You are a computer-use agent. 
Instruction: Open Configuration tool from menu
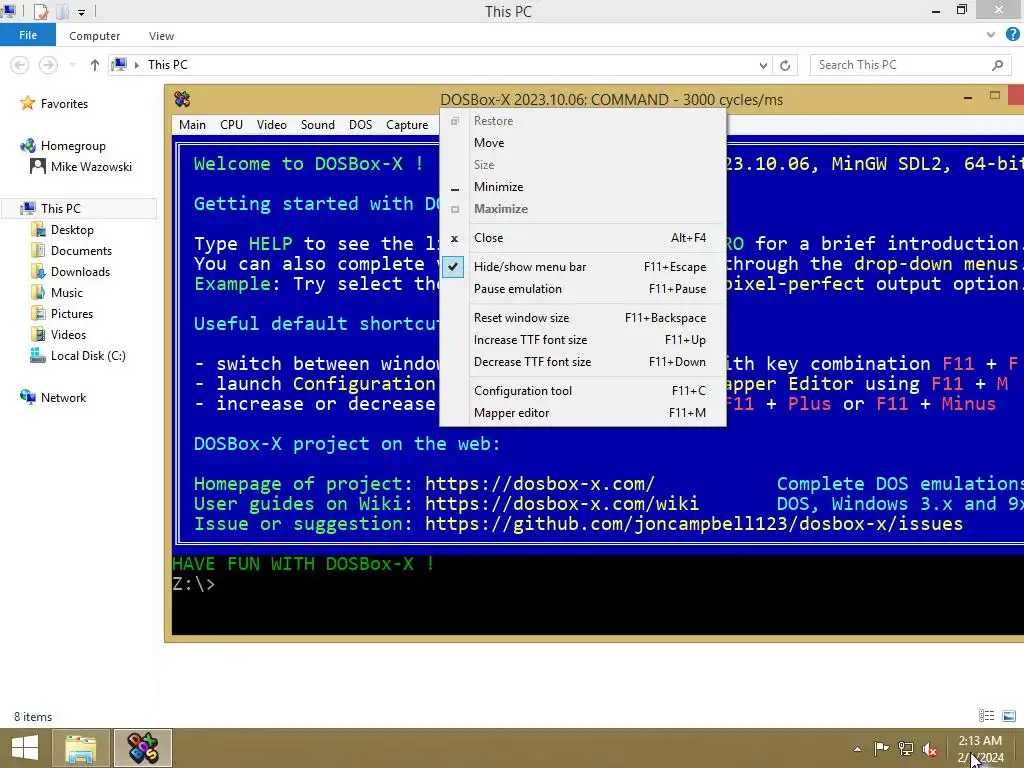583,391
